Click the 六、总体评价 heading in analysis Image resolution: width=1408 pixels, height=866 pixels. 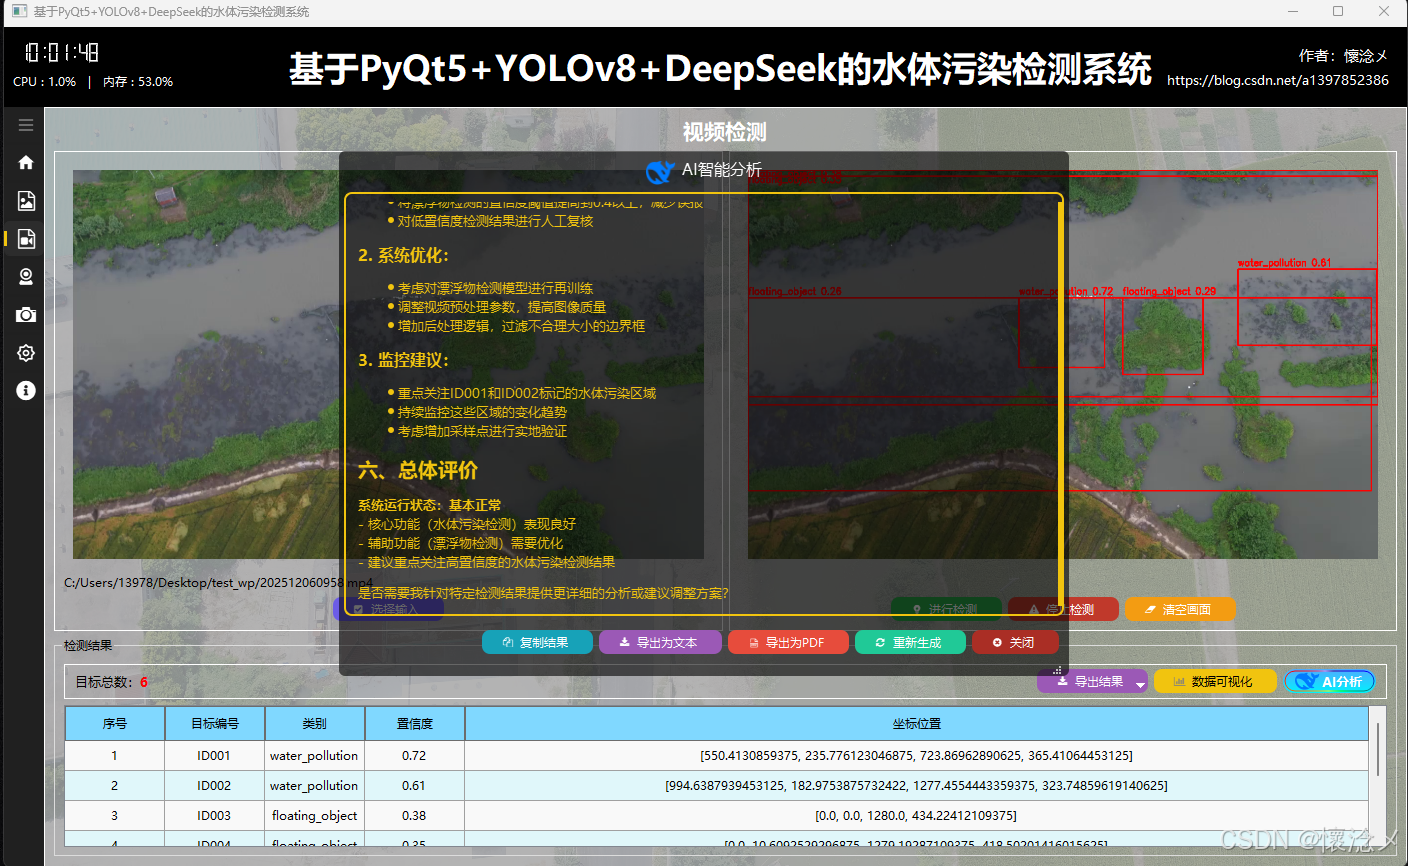point(418,470)
